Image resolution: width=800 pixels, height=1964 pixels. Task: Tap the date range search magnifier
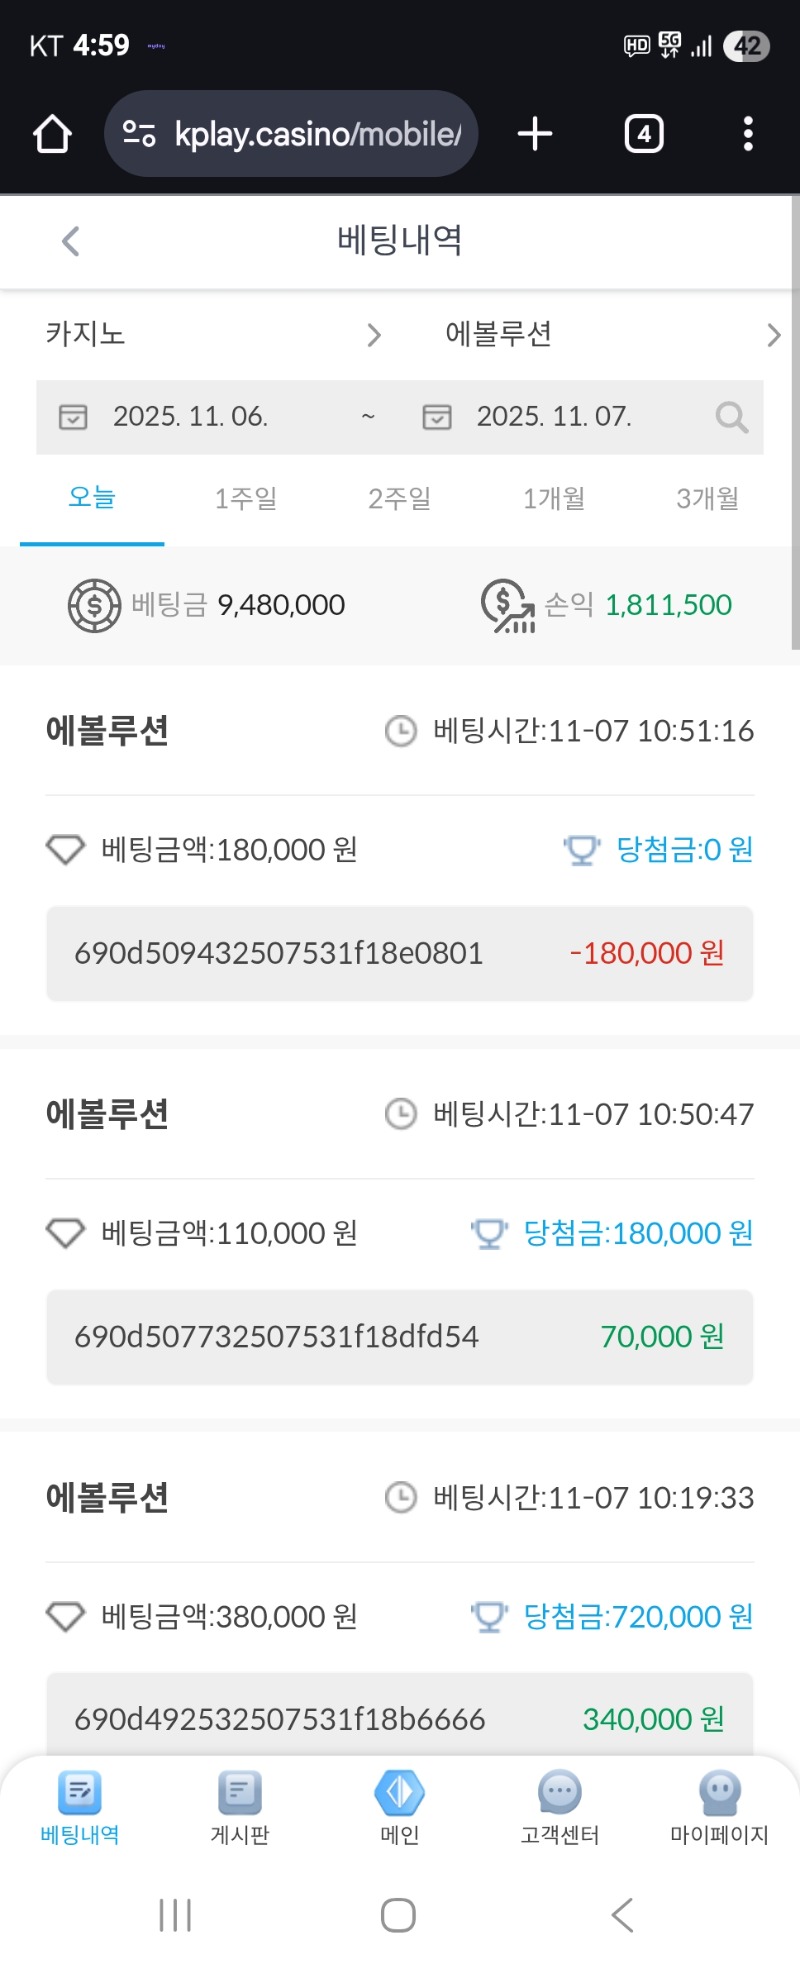(732, 417)
